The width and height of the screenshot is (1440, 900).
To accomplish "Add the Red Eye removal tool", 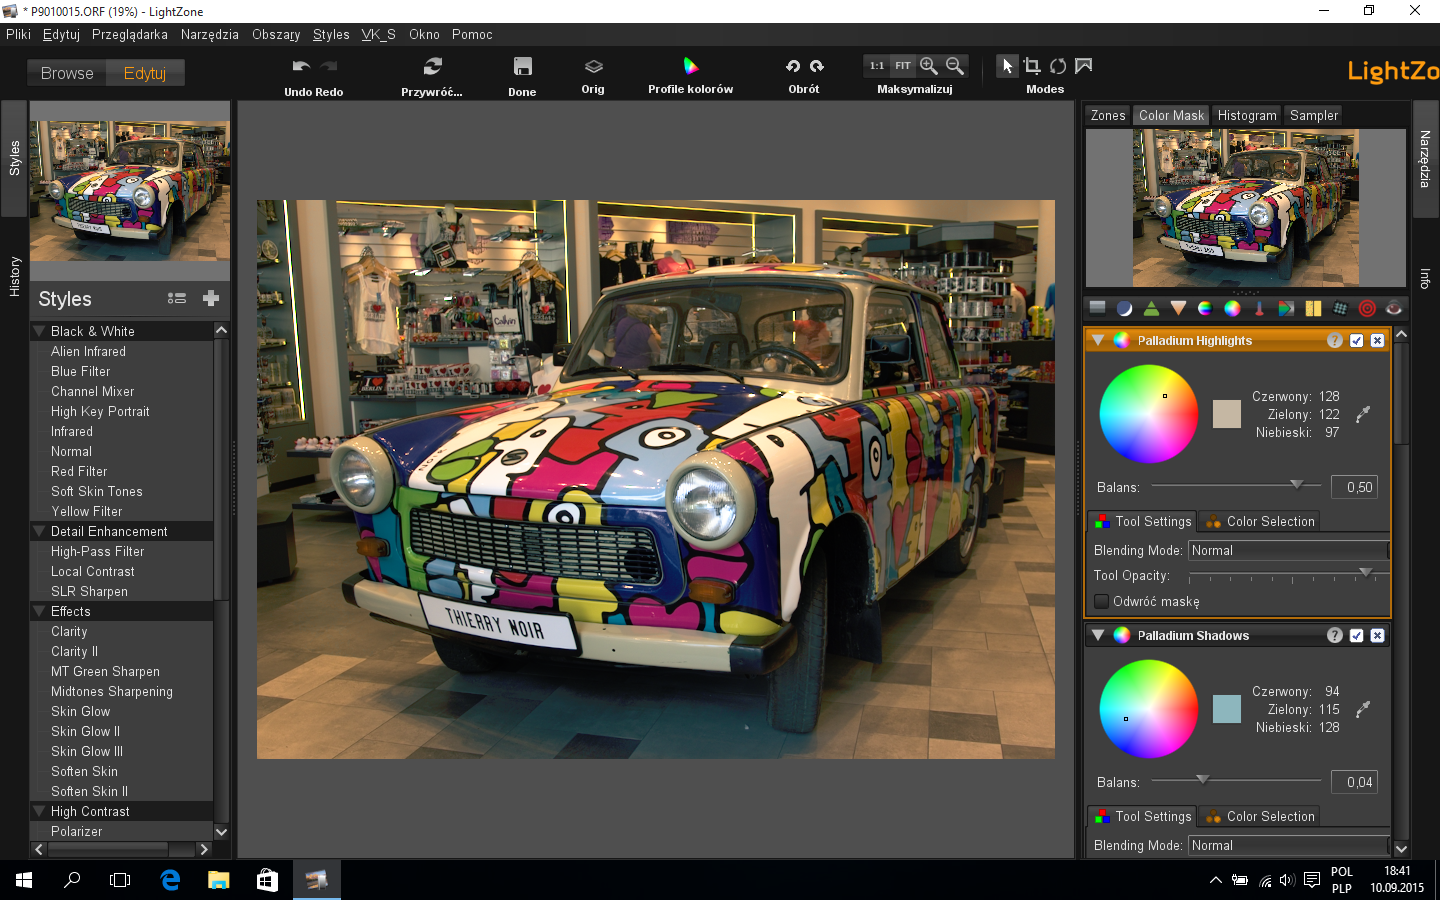I will (1393, 308).
